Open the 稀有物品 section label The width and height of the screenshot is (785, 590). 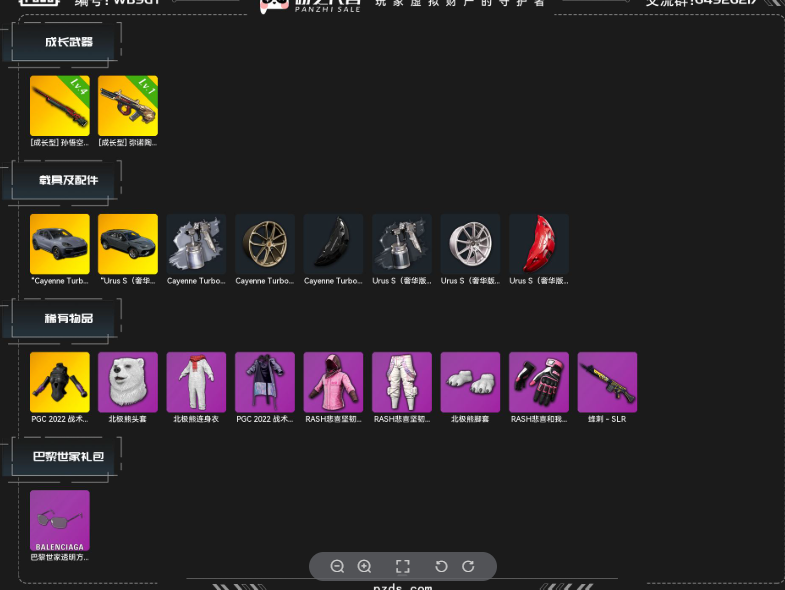(68, 318)
